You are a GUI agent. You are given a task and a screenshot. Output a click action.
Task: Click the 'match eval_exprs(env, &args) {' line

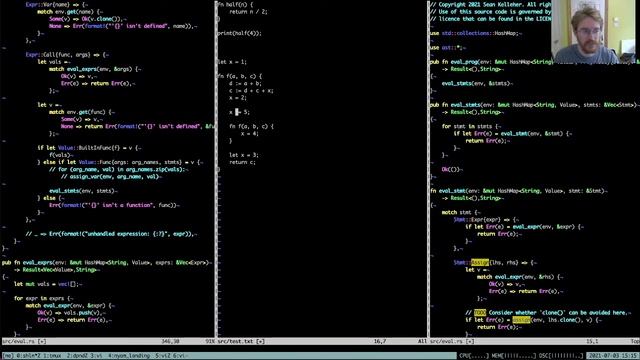tap(95, 69)
